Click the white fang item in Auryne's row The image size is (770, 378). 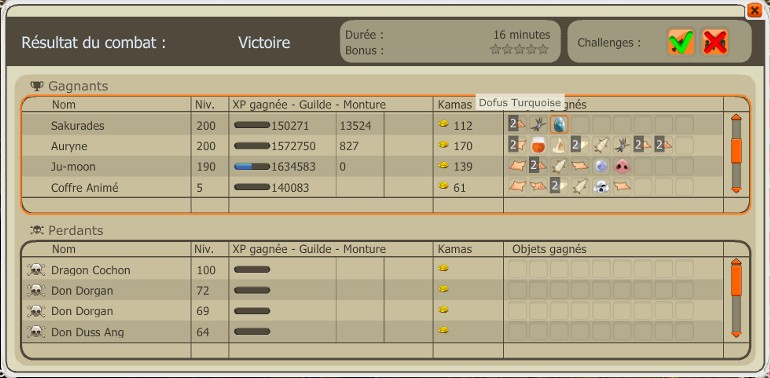tap(559, 145)
